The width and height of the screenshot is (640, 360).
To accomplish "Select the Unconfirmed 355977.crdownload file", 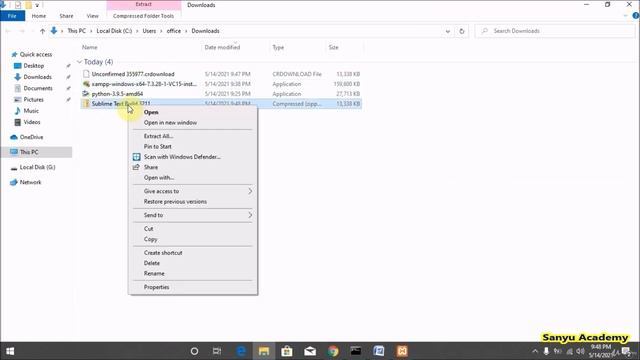I will 133,74.
